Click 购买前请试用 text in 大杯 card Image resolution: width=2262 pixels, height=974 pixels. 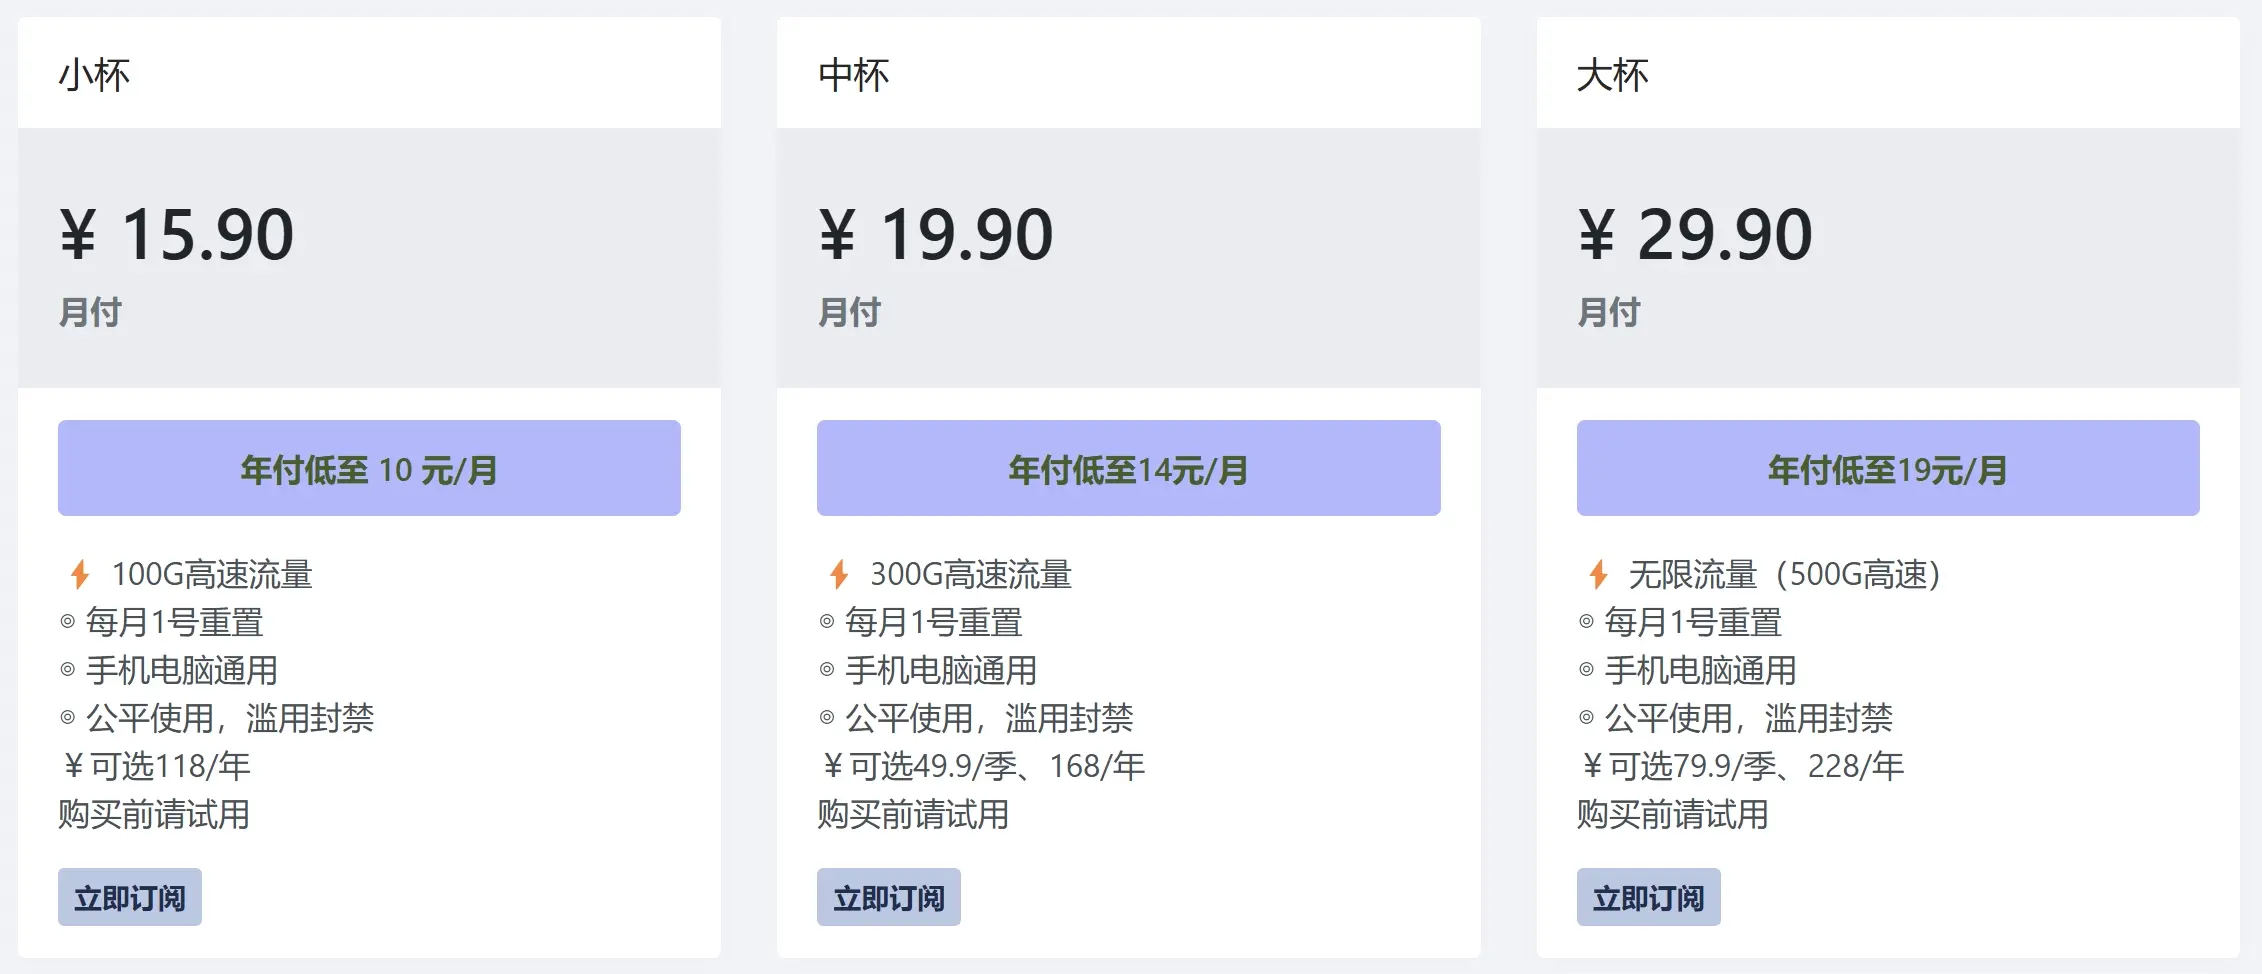tap(1672, 814)
